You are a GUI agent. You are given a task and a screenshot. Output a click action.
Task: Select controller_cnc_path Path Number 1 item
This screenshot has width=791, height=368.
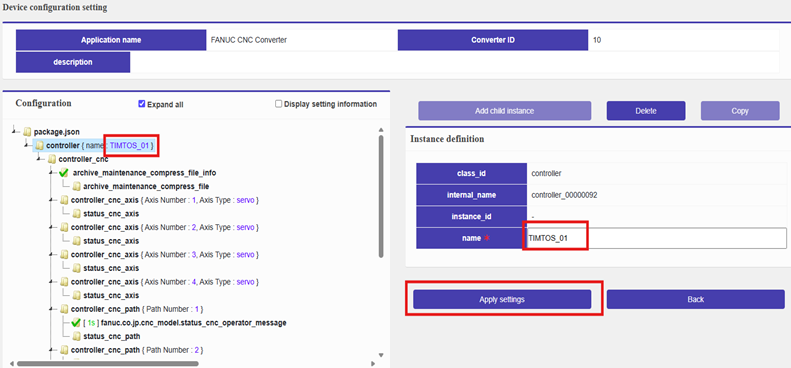pyautogui.click(x=137, y=309)
